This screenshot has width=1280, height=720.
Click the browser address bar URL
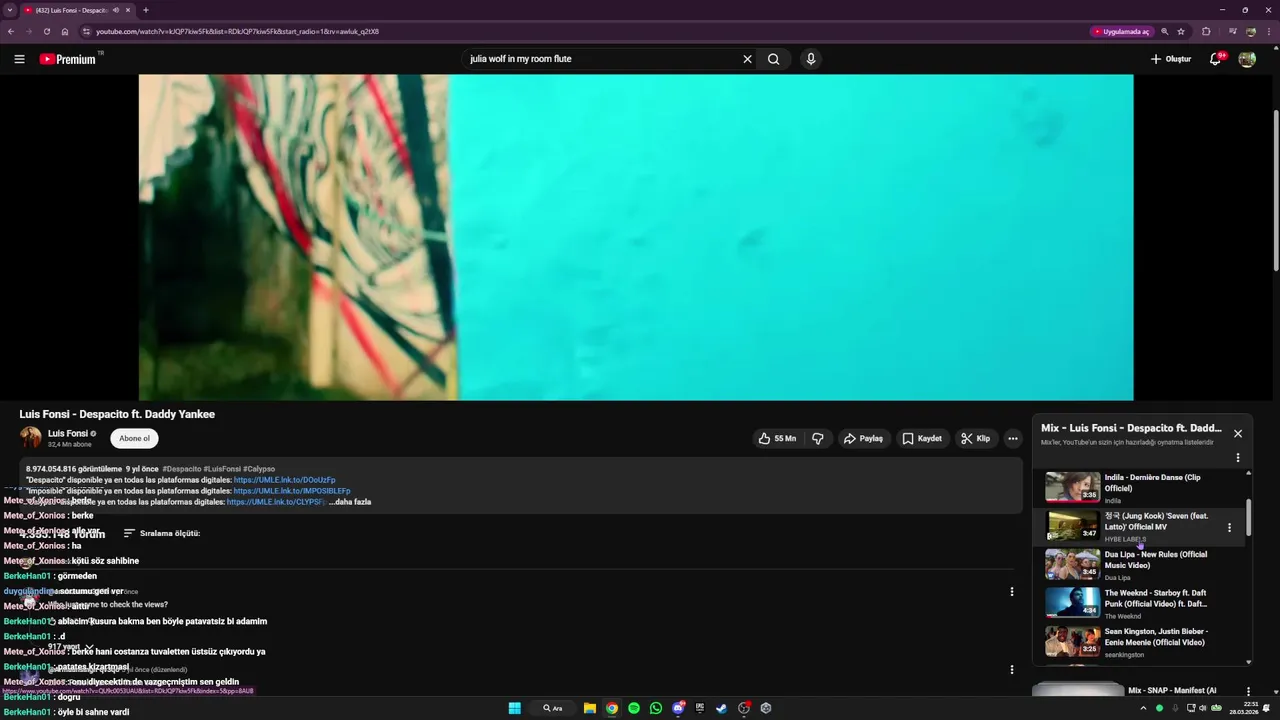[x=237, y=31]
